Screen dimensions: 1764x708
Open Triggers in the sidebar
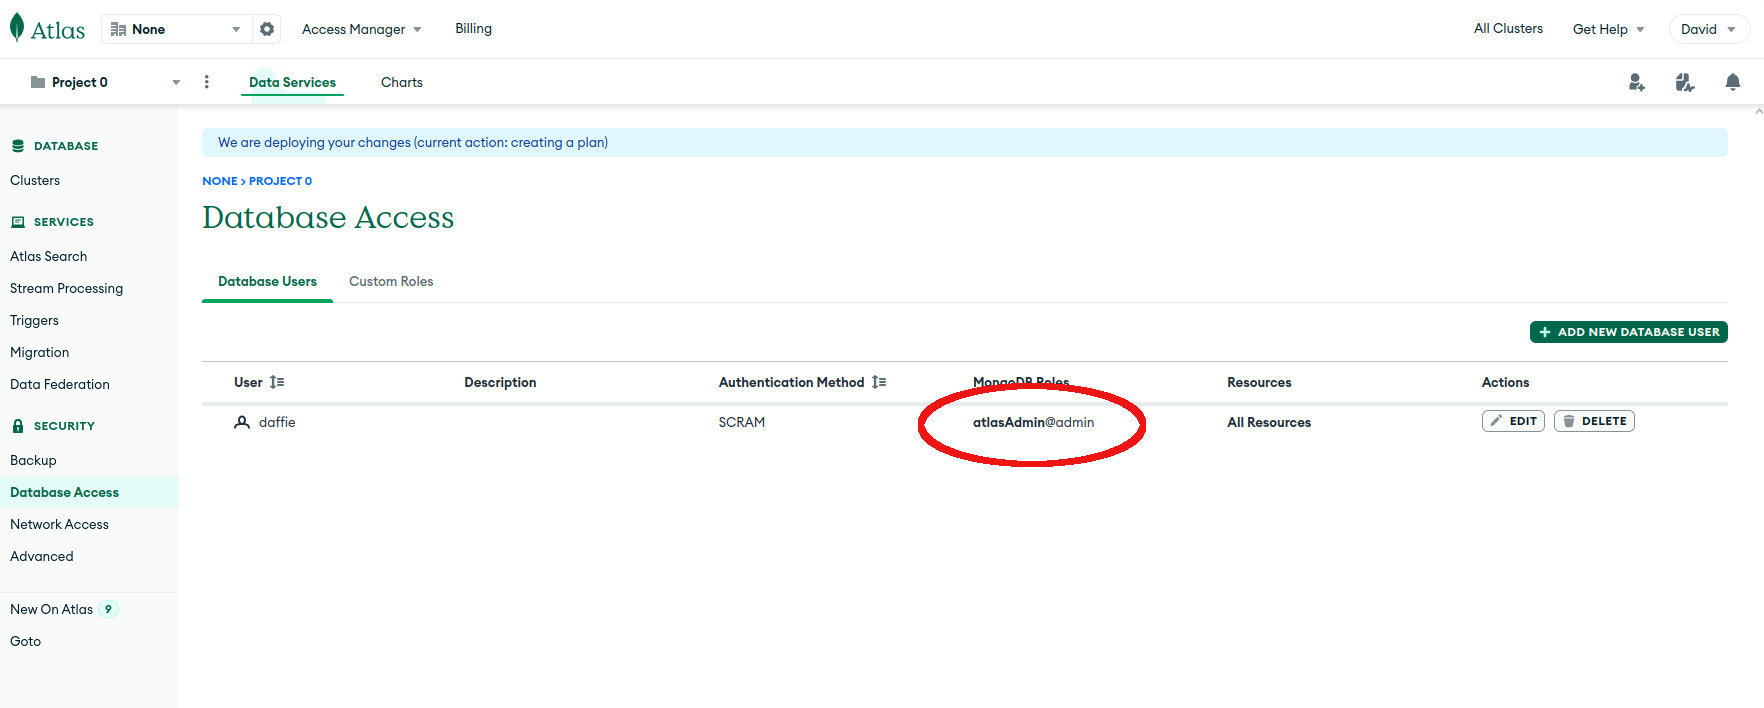click(34, 321)
